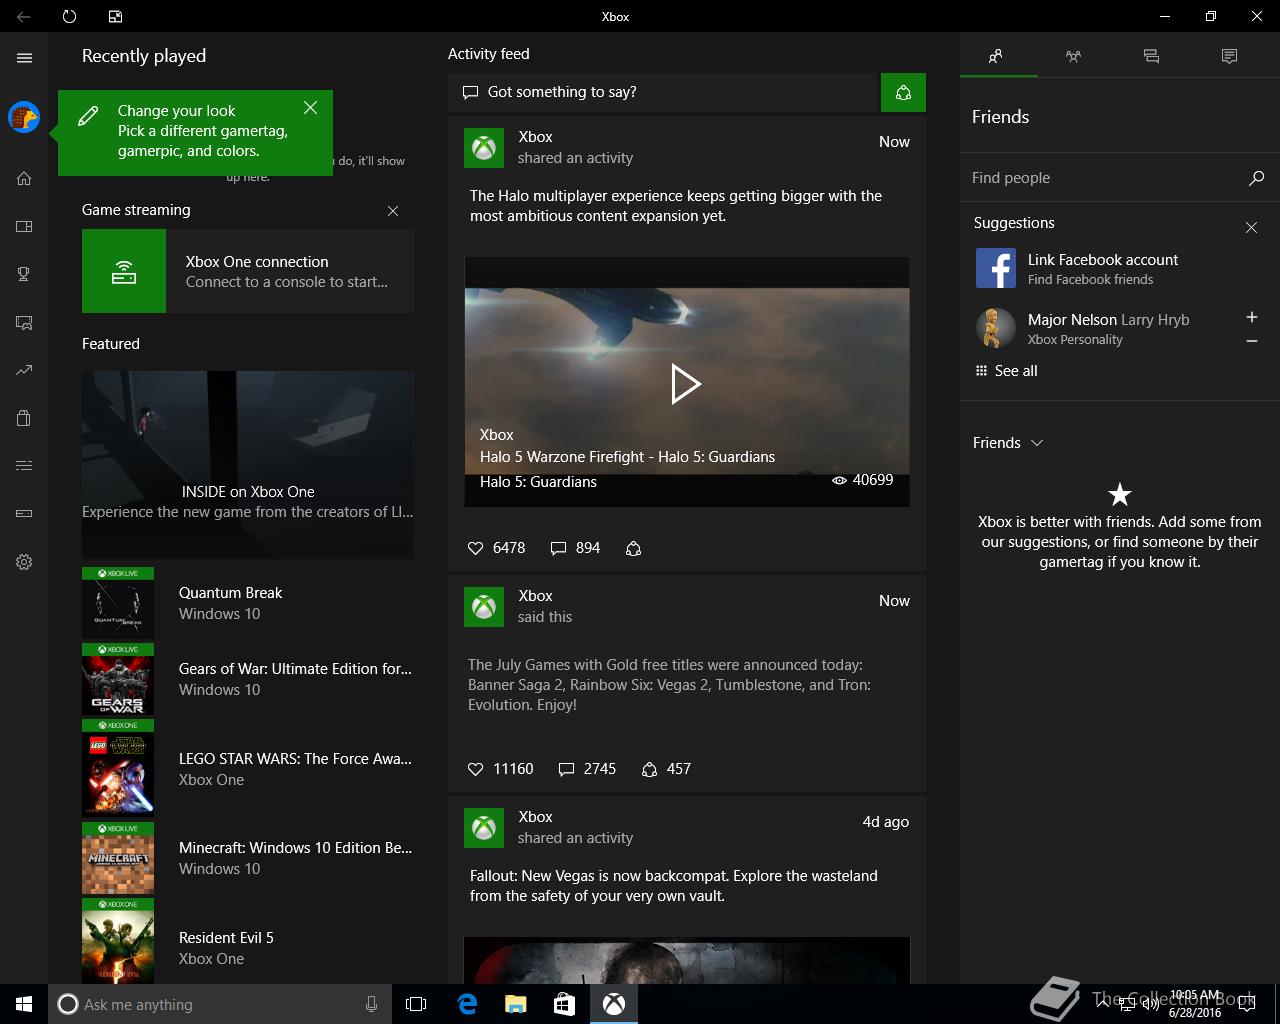Go to Home in sidebar

tap(24, 179)
